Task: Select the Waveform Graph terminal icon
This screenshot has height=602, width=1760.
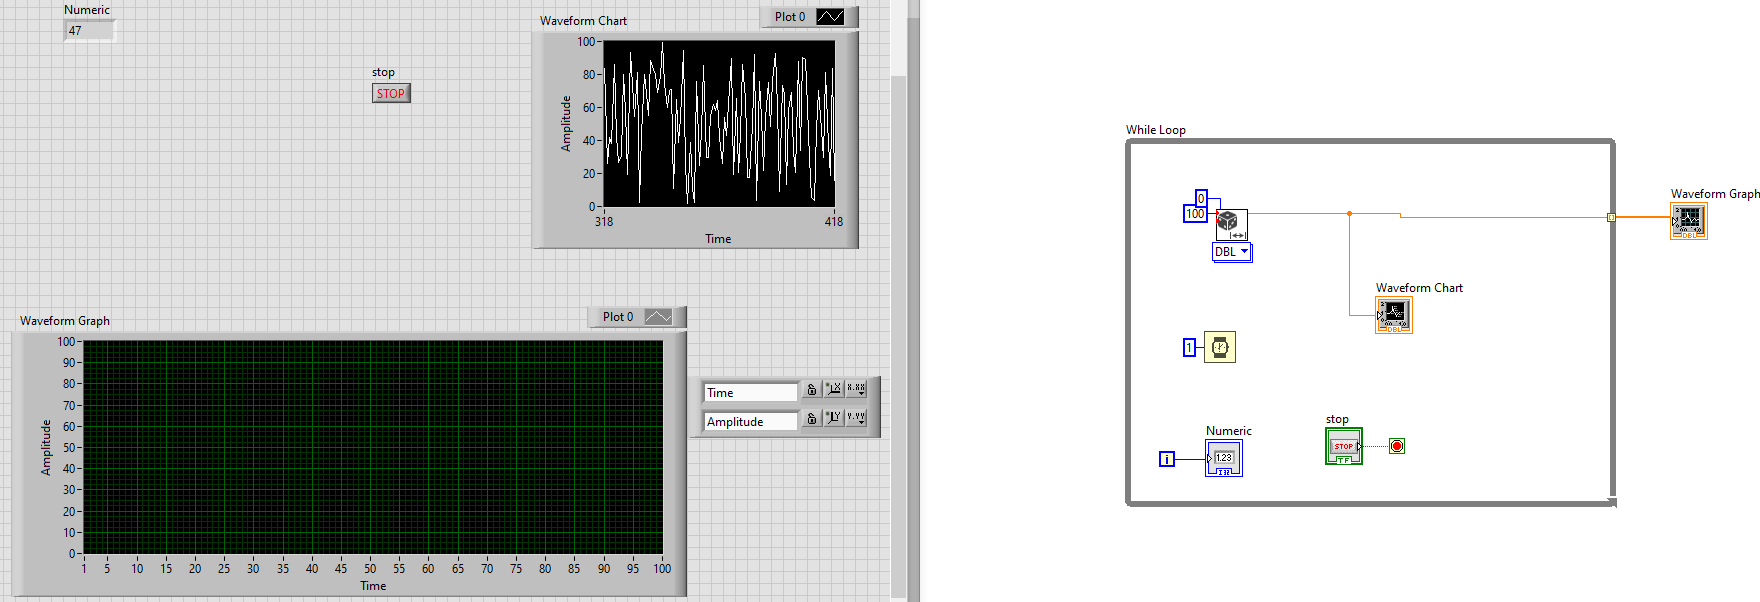Action: coord(1688,221)
